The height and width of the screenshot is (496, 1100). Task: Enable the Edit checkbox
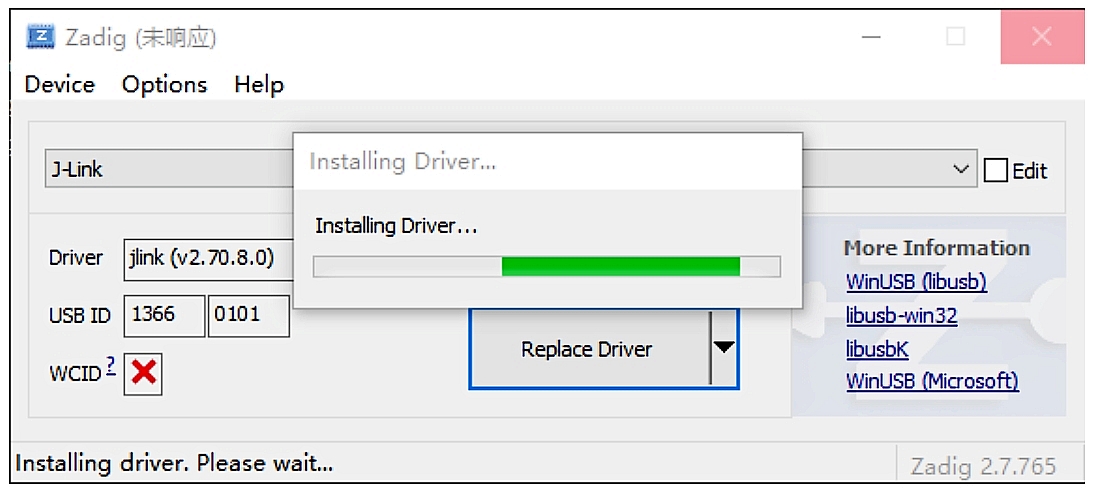pos(995,170)
